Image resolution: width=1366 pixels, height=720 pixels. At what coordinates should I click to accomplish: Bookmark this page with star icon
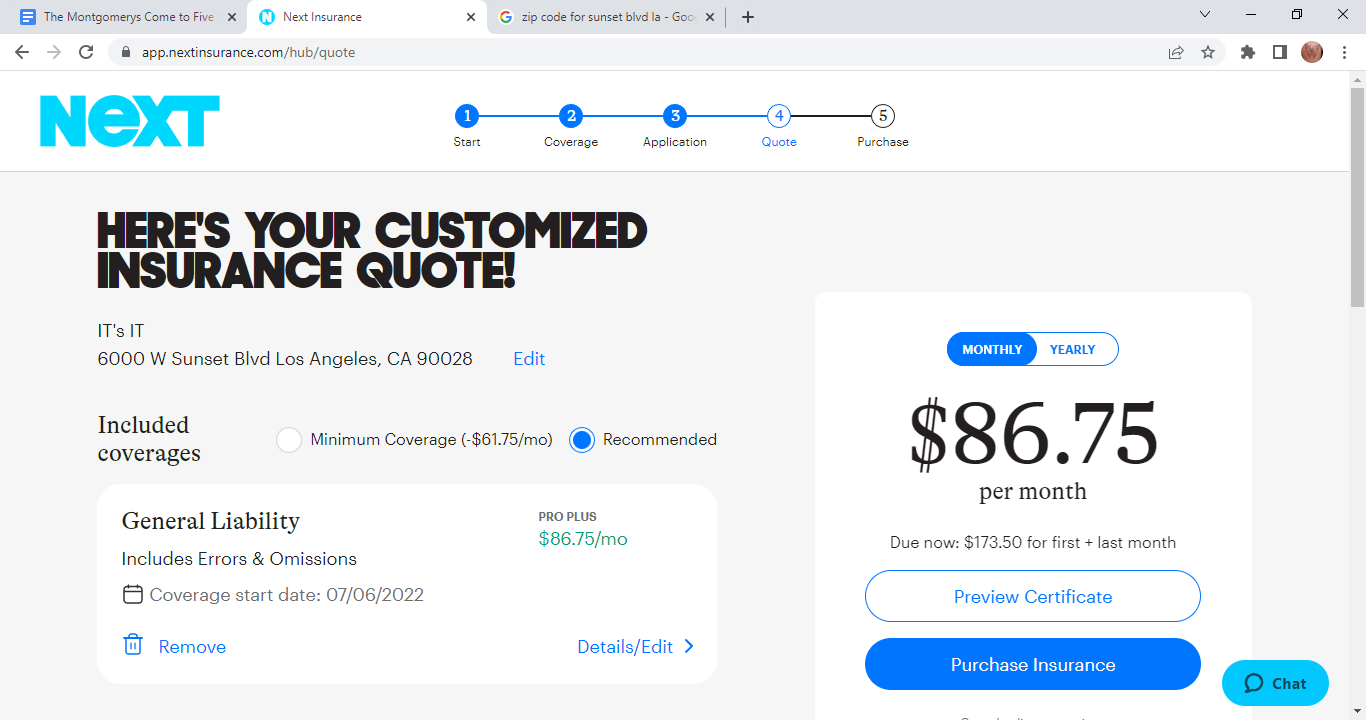point(1208,52)
